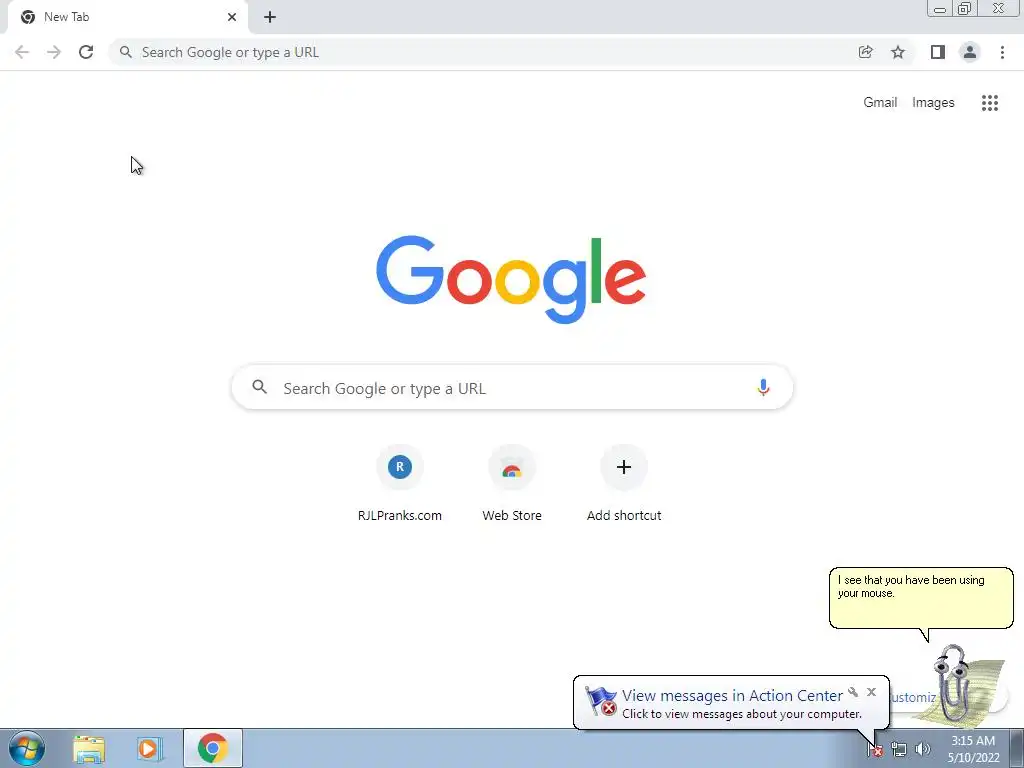Screen dimensions: 1024x768
Task: Focus the Google search box
Action: [512, 388]
